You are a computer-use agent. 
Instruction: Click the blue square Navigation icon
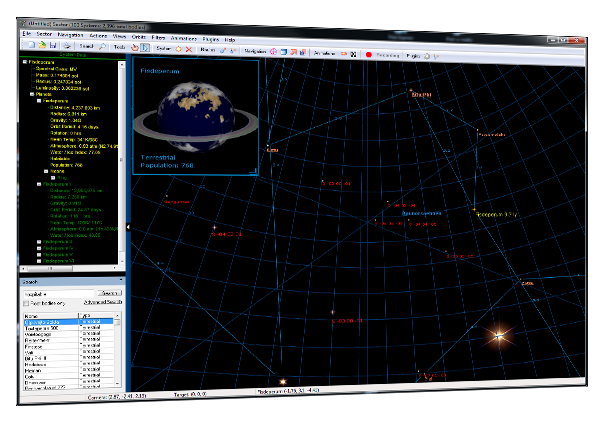284,52
